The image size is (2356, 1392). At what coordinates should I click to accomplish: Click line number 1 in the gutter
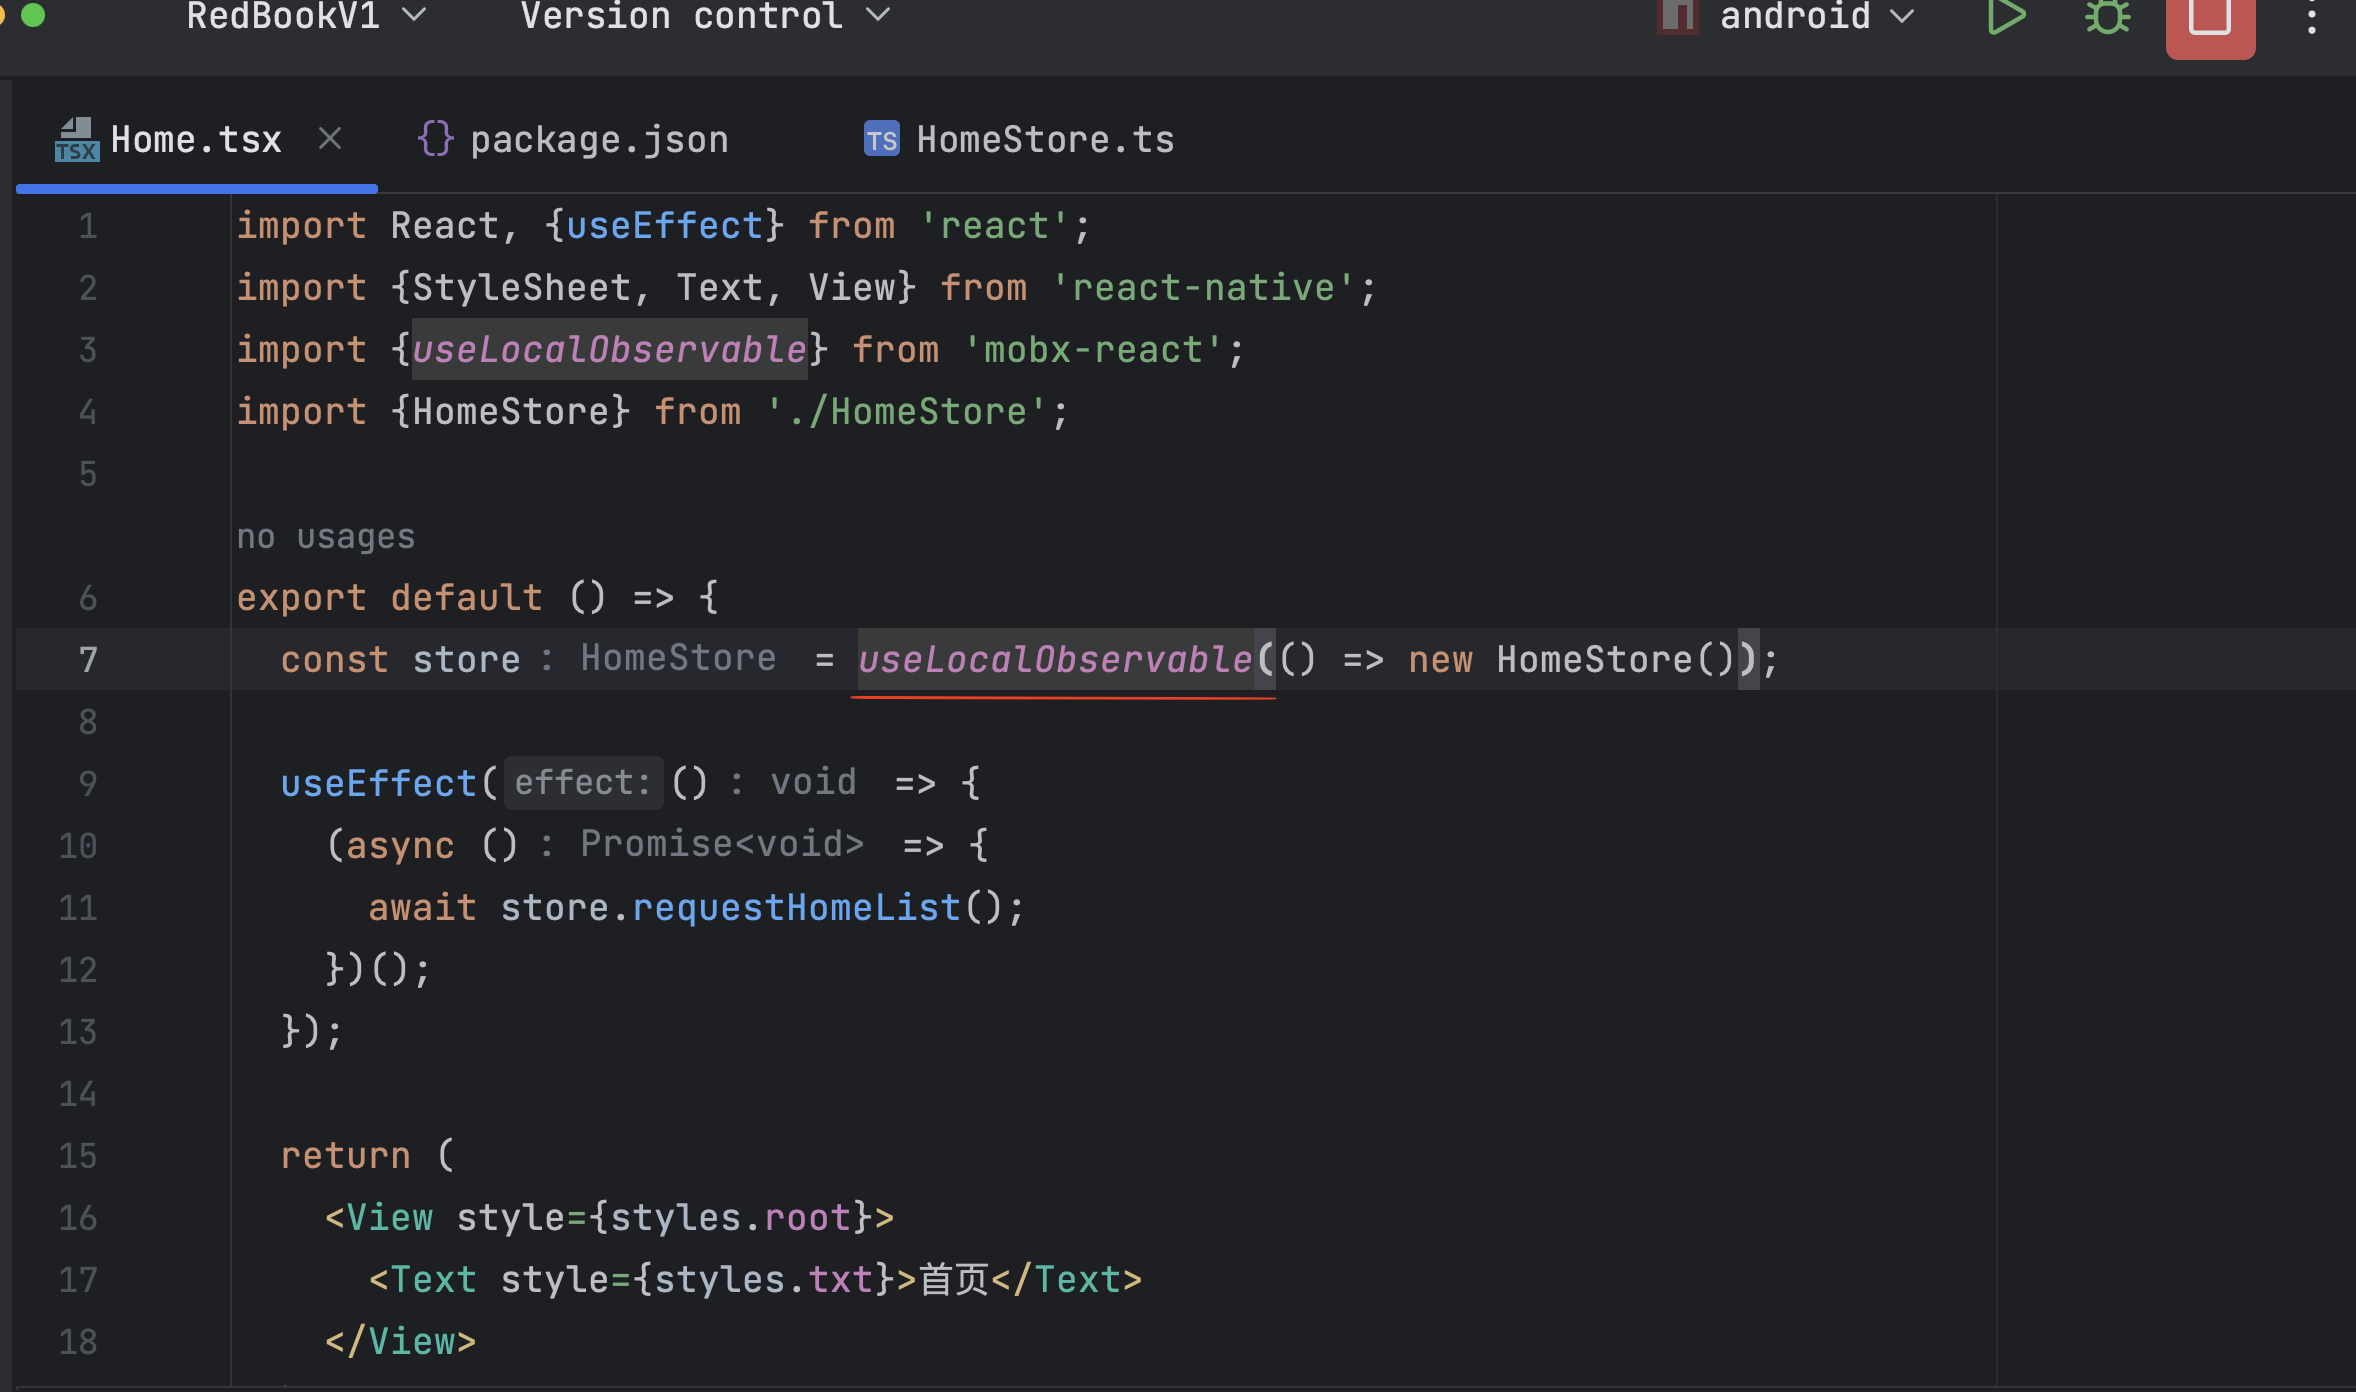pyautogui.click(x=88, y=226)
